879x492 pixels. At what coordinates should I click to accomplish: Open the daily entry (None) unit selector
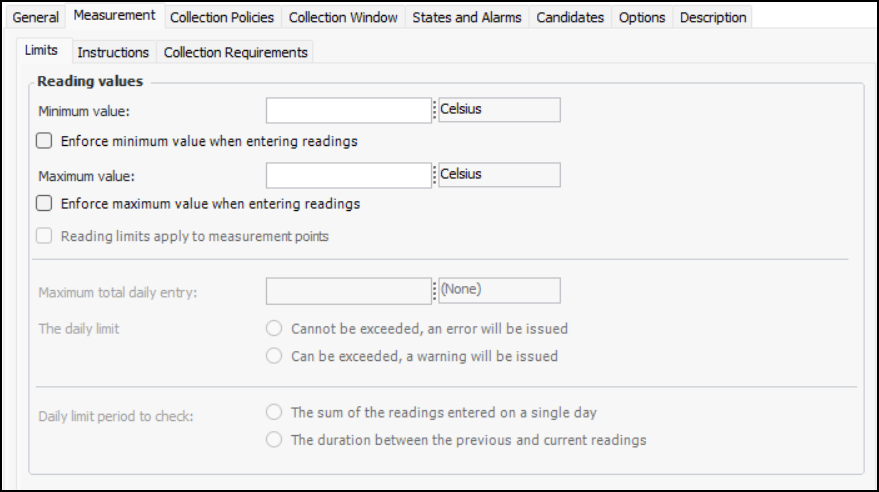pyautogui.click(x=498, y=290)
